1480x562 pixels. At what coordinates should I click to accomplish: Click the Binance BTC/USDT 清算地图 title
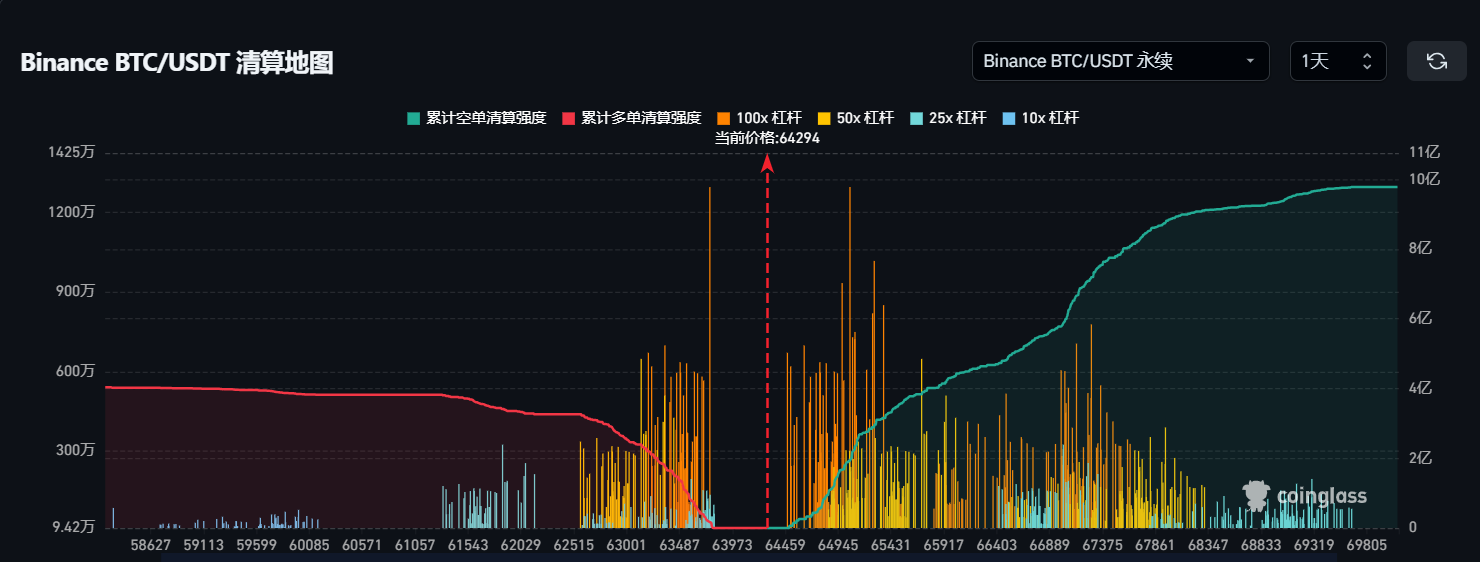point(177,63)
